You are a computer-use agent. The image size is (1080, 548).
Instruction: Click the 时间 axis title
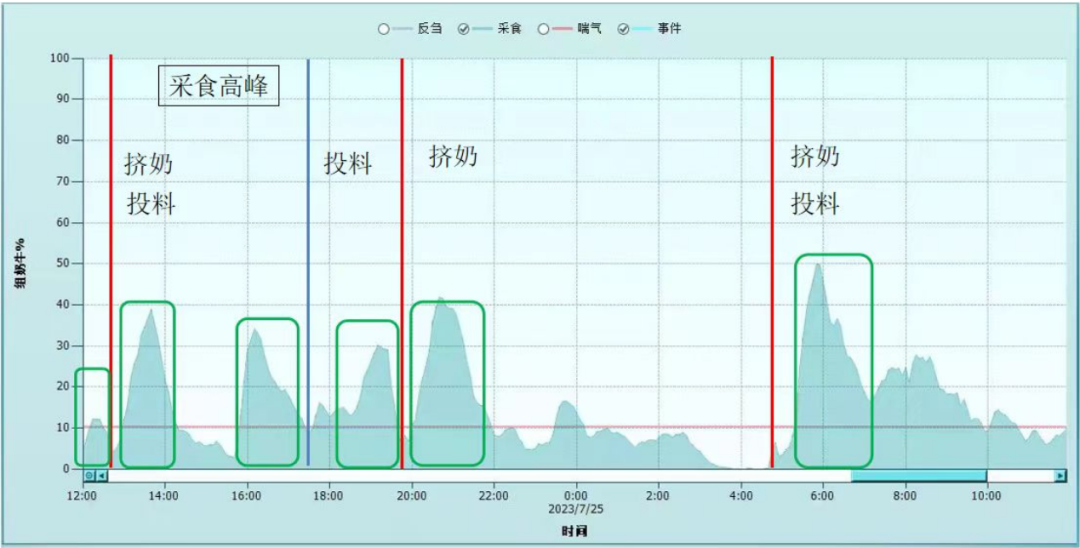pyautogui.click(x=574, y=531)
